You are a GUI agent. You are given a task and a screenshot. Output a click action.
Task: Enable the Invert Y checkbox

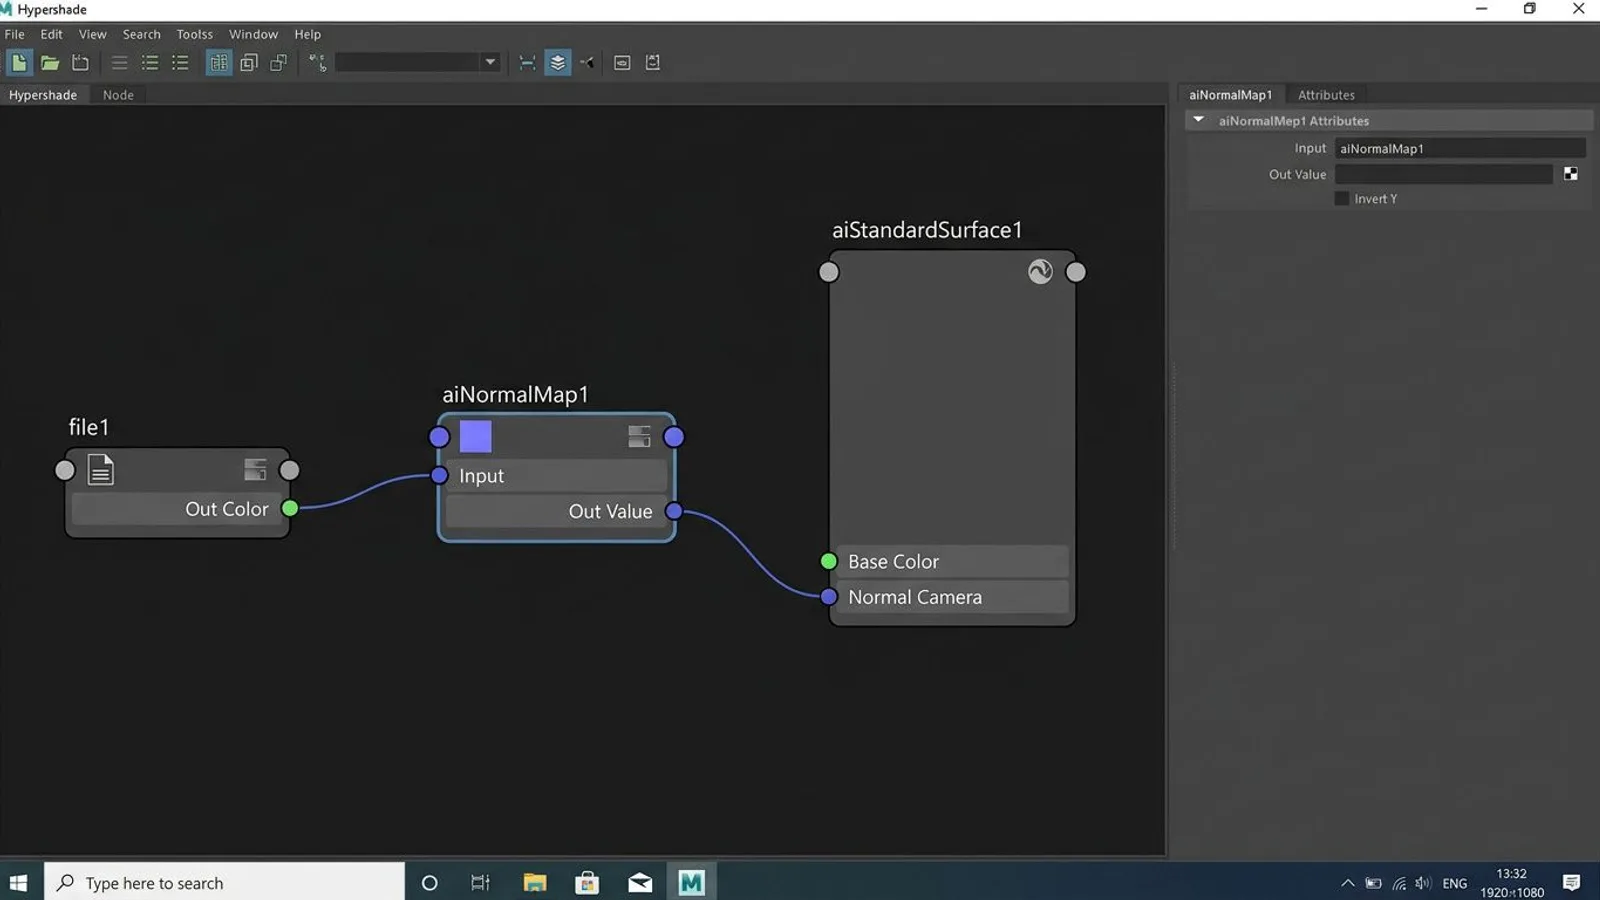pos(1342,199)
